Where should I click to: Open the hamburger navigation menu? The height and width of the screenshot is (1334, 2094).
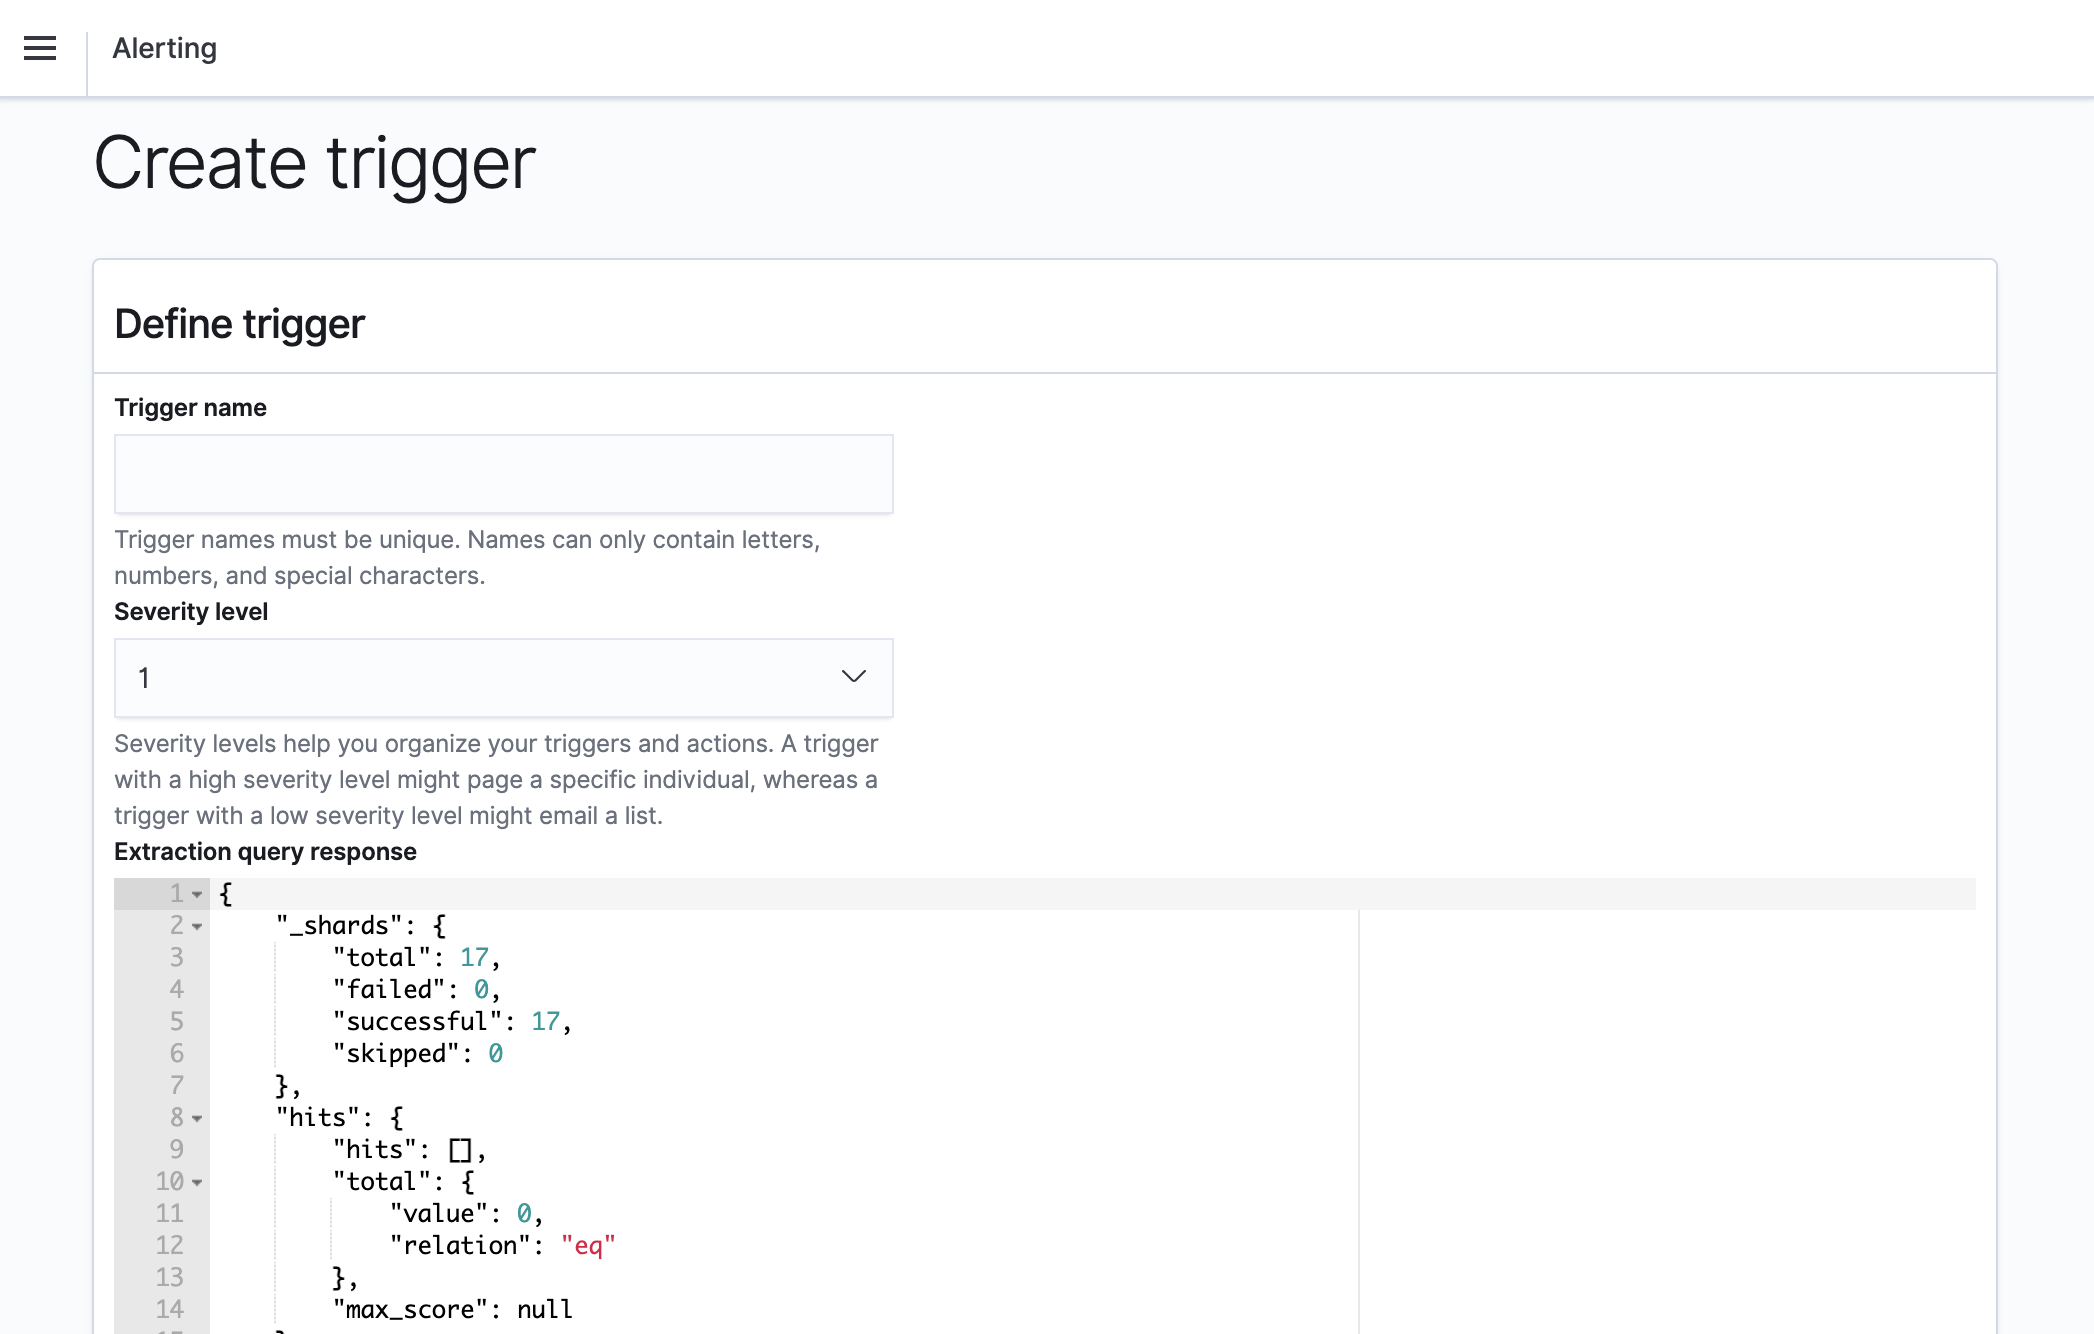[x=40, y=48]
